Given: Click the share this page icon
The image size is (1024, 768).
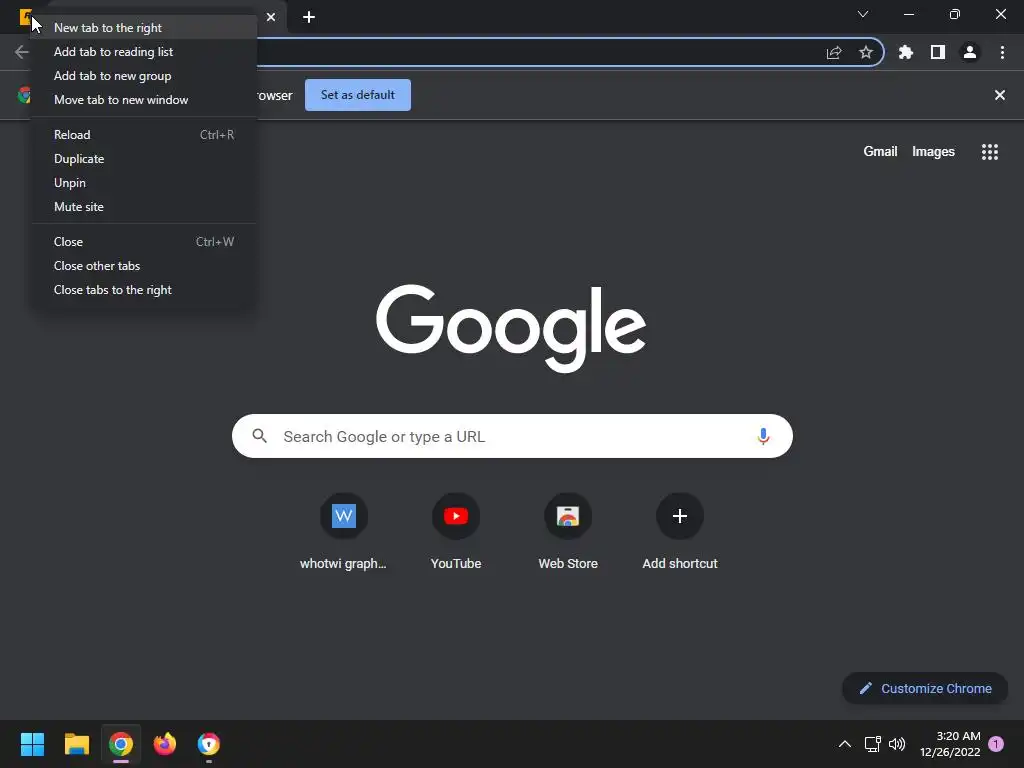Looking at the screenshot, I should pos(834,53).
